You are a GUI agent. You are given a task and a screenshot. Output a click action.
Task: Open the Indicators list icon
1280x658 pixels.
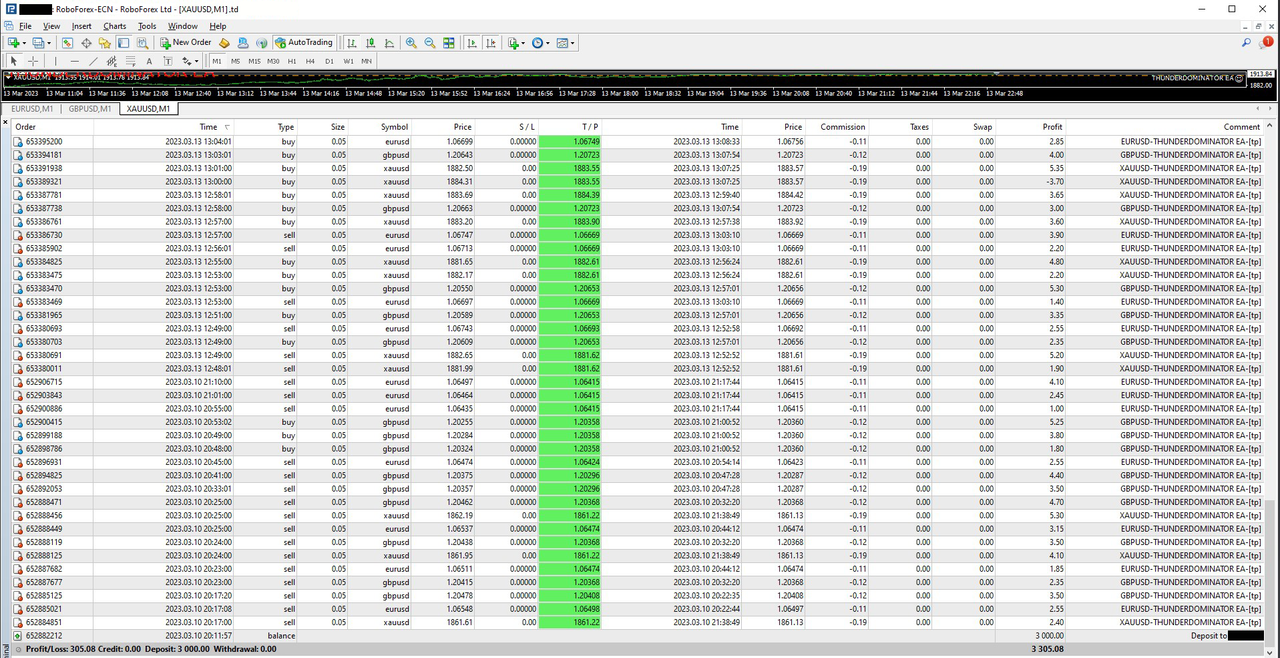click(513, 43)
